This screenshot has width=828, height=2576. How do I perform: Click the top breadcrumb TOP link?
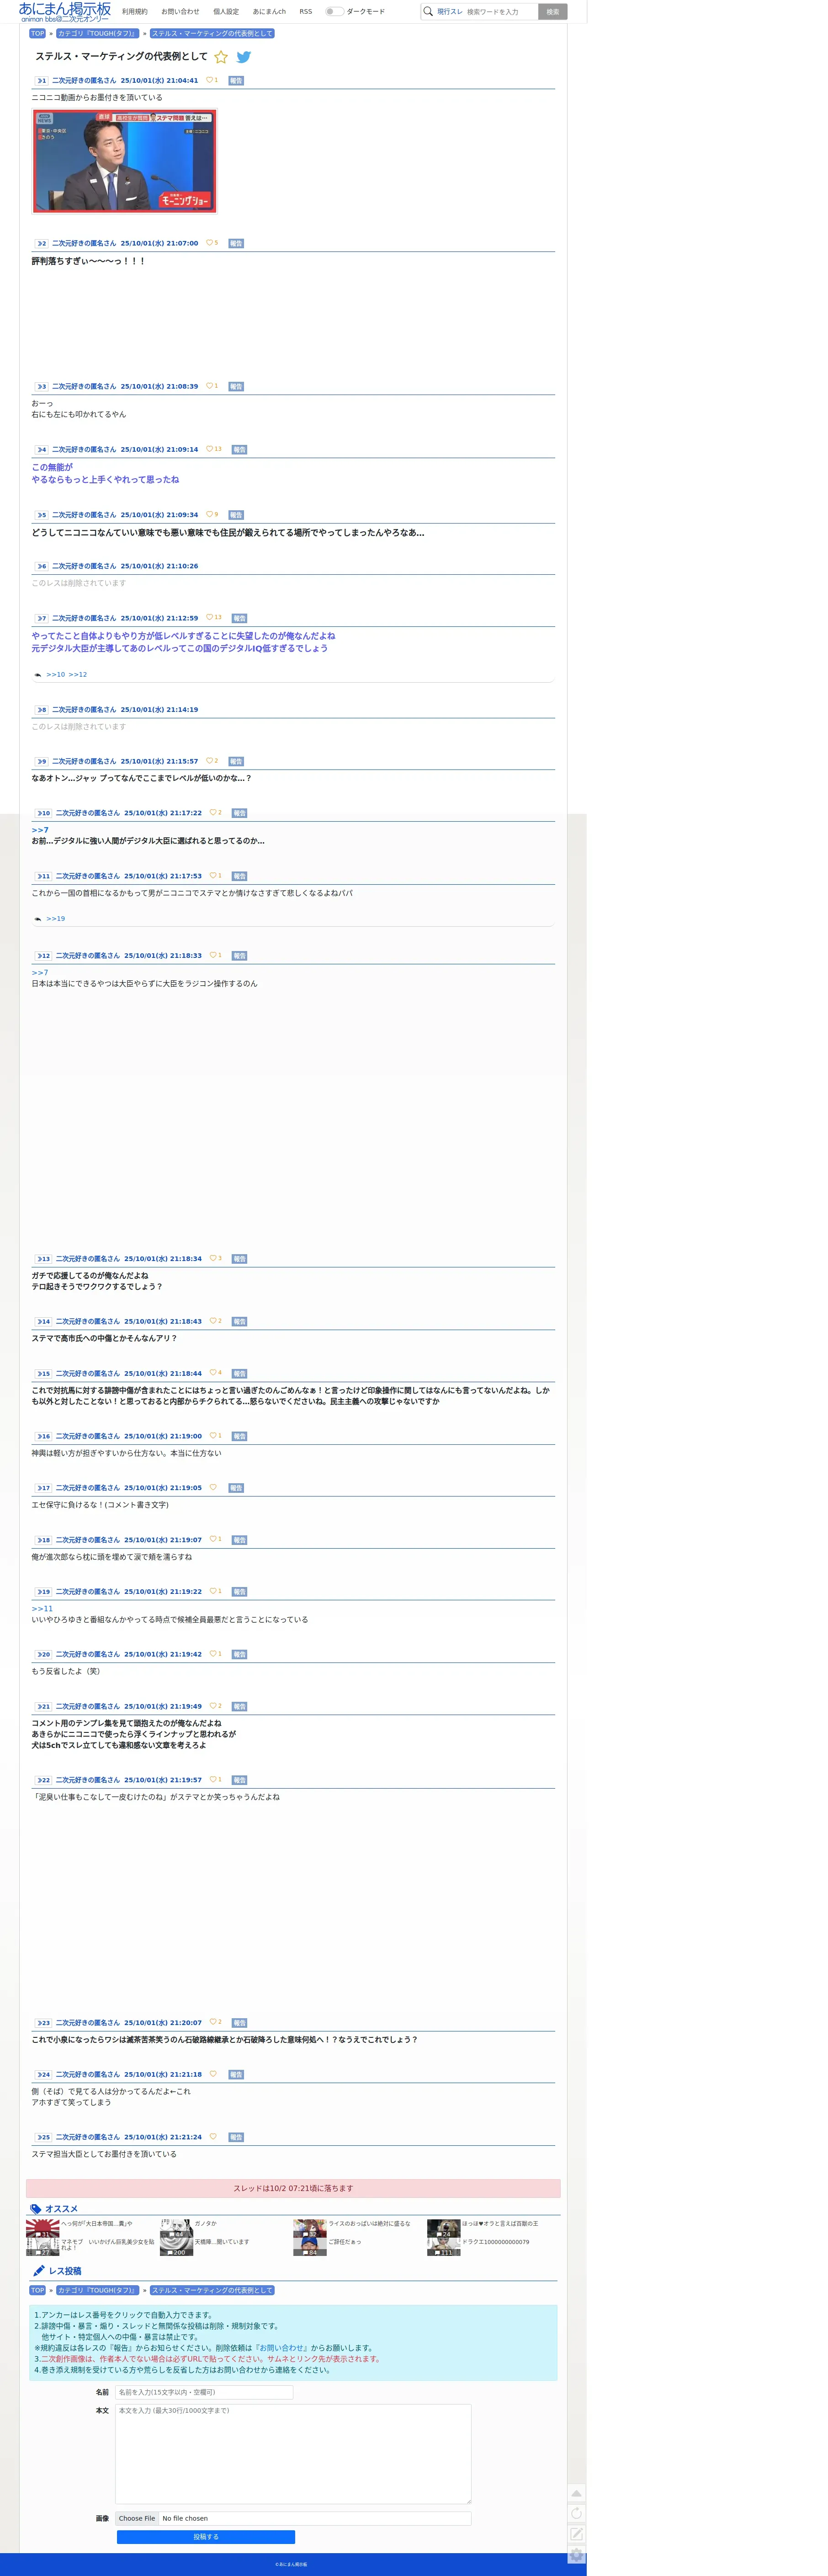pyautogui.click(x=38, y=34)
